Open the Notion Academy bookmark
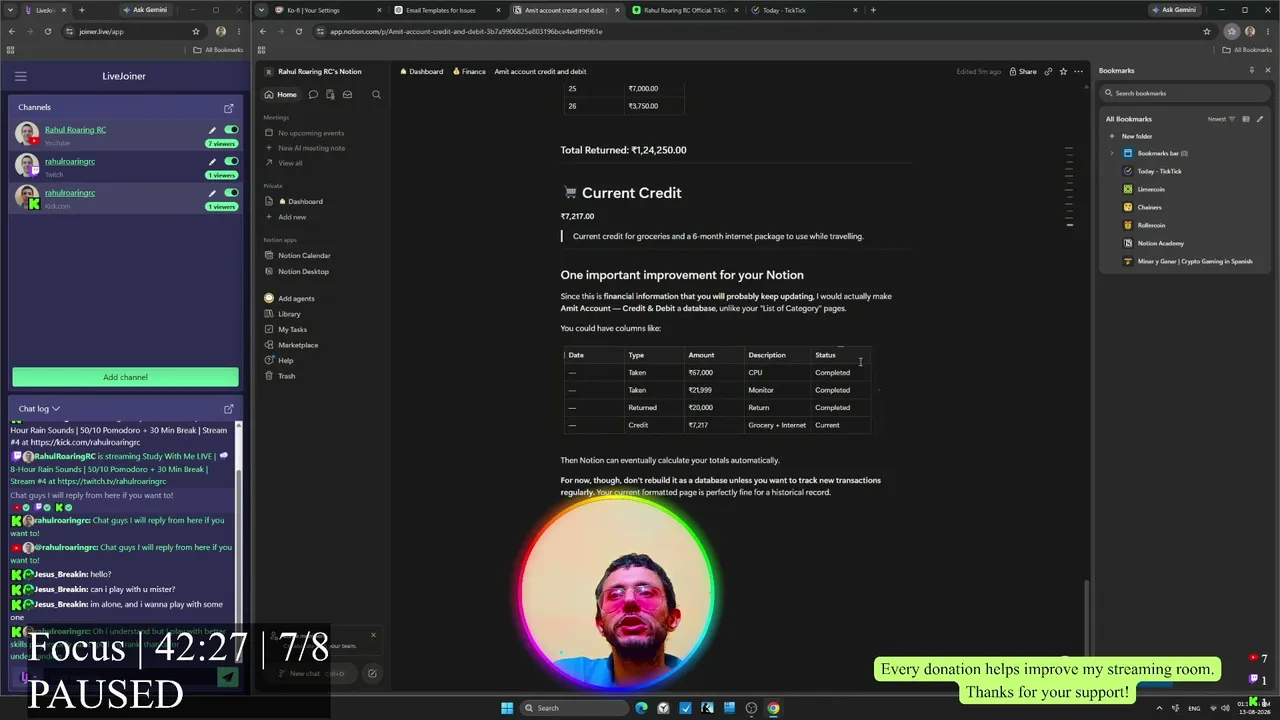Viewport: 1280px width, 720px height. click(x=1160, y=243)
